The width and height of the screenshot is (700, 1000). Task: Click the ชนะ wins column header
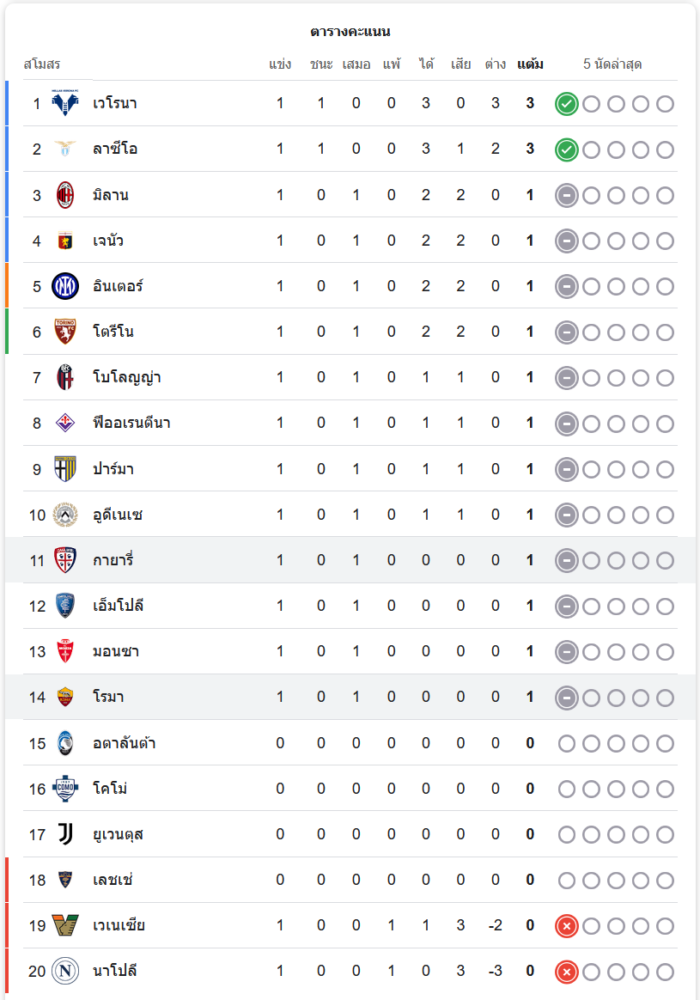tap(321, 65)
